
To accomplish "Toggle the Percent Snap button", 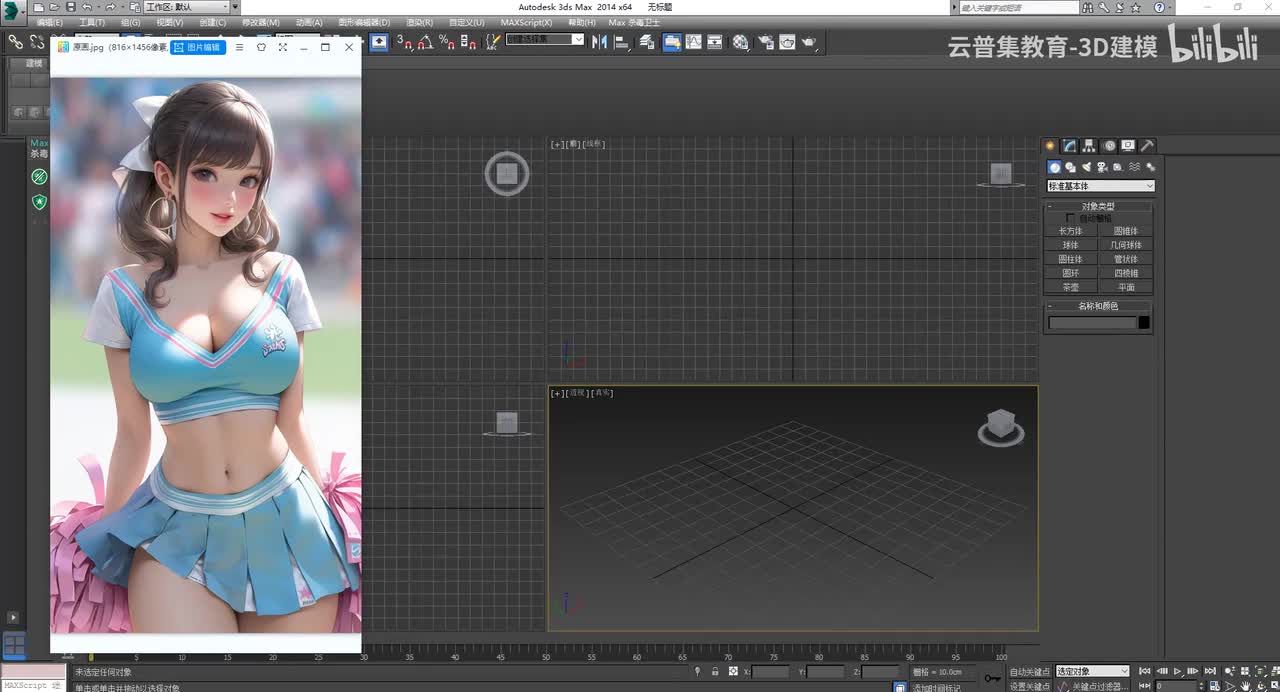I will pyautogui.click(x=446, y=42).
